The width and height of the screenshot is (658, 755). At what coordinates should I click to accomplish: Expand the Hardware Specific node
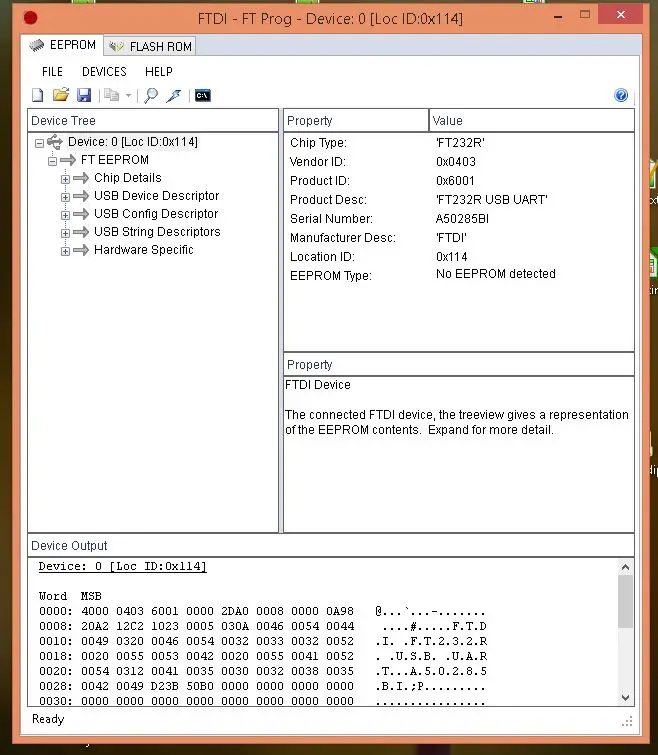tap(65, 251)
